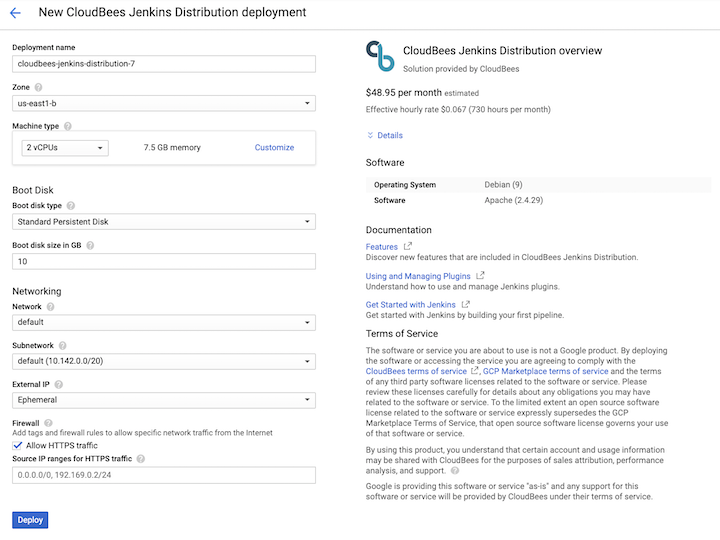Click the Customize machine type link
The height and width of the screenshot is (540, 720).
[274, 148]
